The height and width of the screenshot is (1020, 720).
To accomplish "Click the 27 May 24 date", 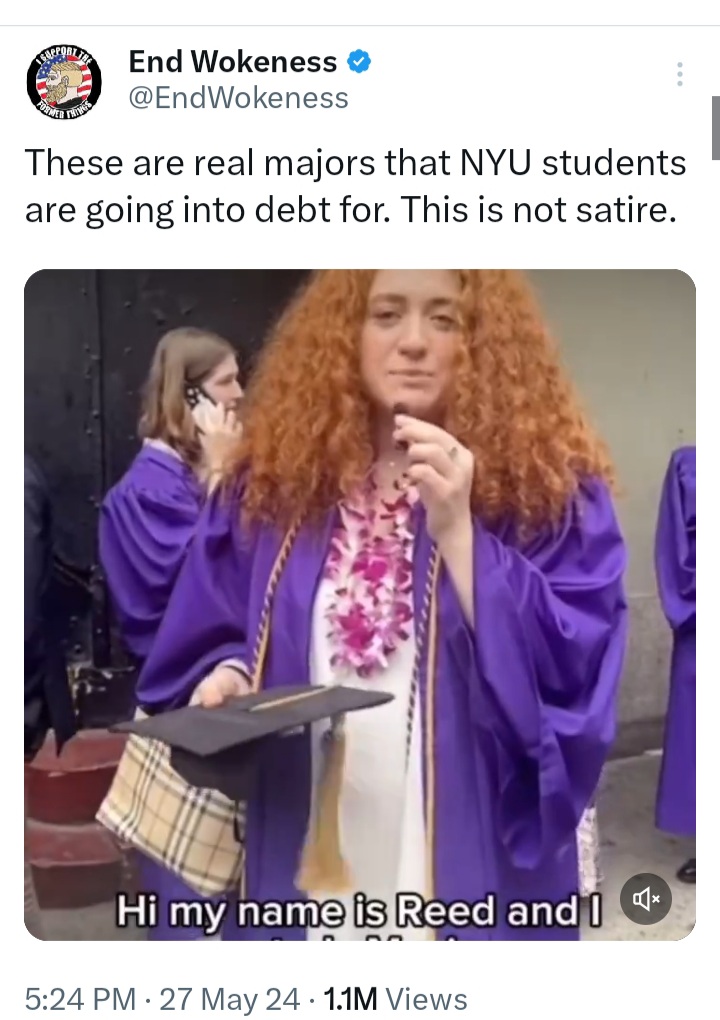I will (230, 999).
